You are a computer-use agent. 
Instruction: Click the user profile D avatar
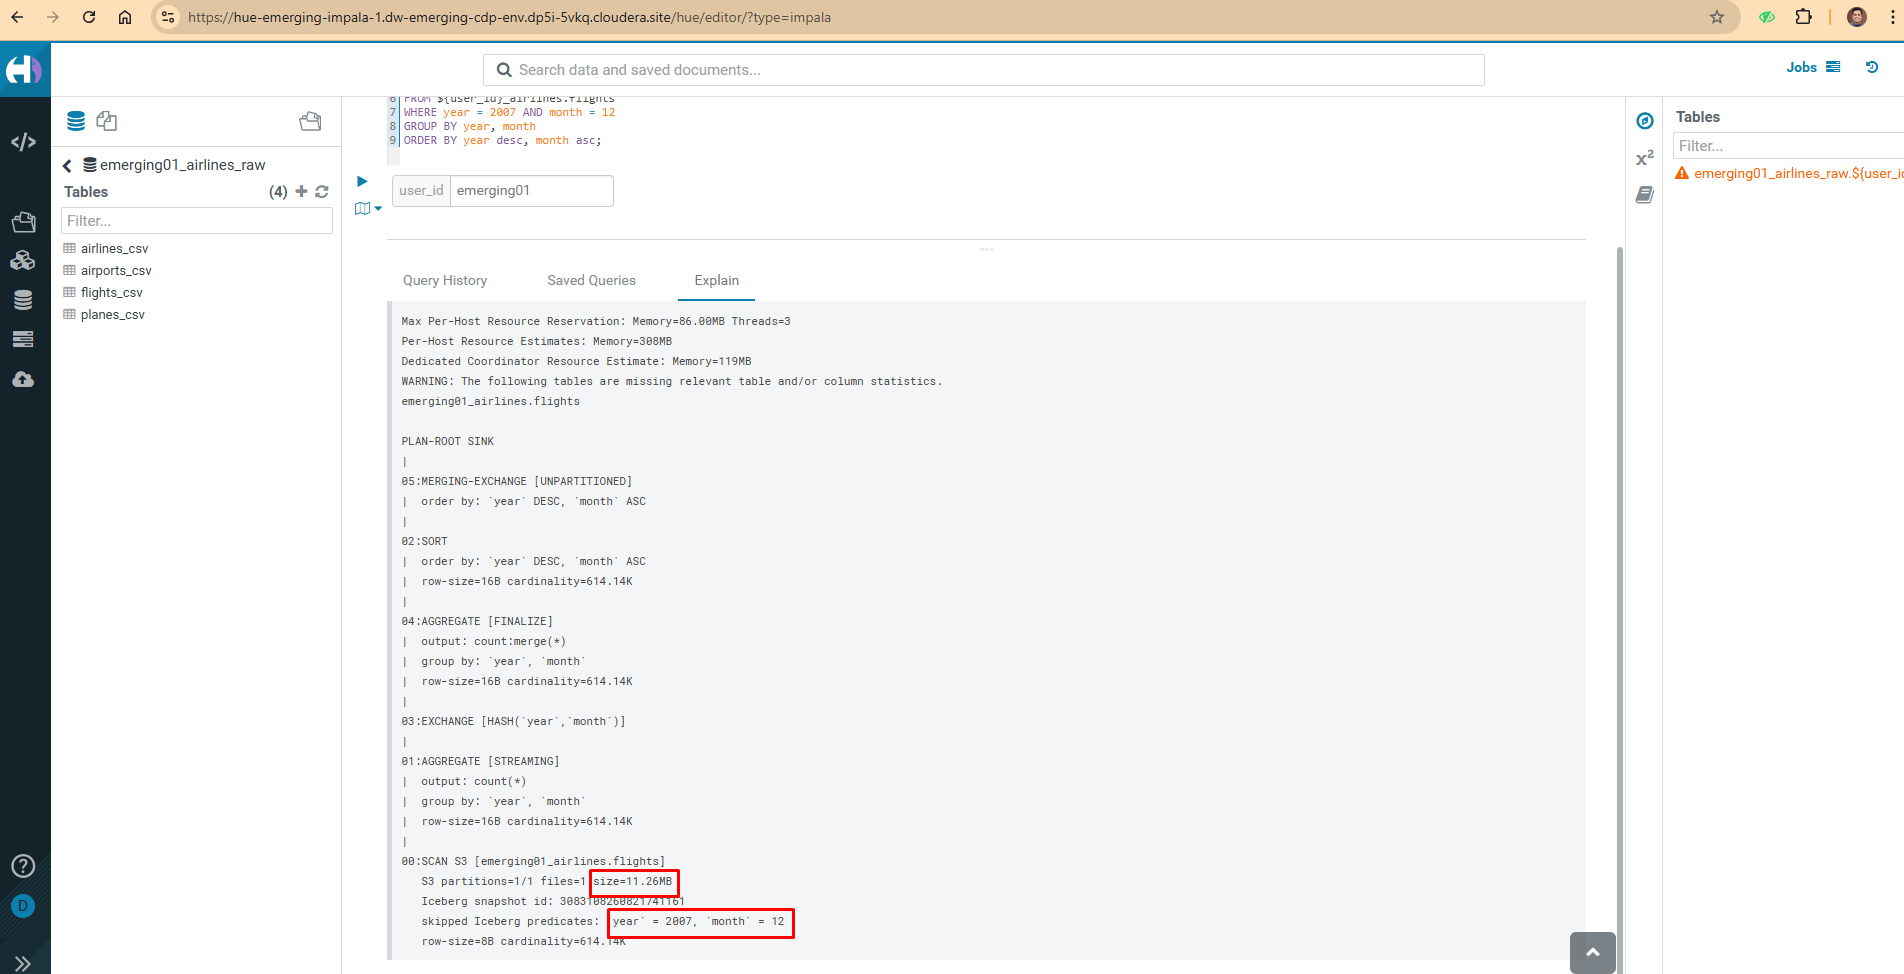coord(23,906)
